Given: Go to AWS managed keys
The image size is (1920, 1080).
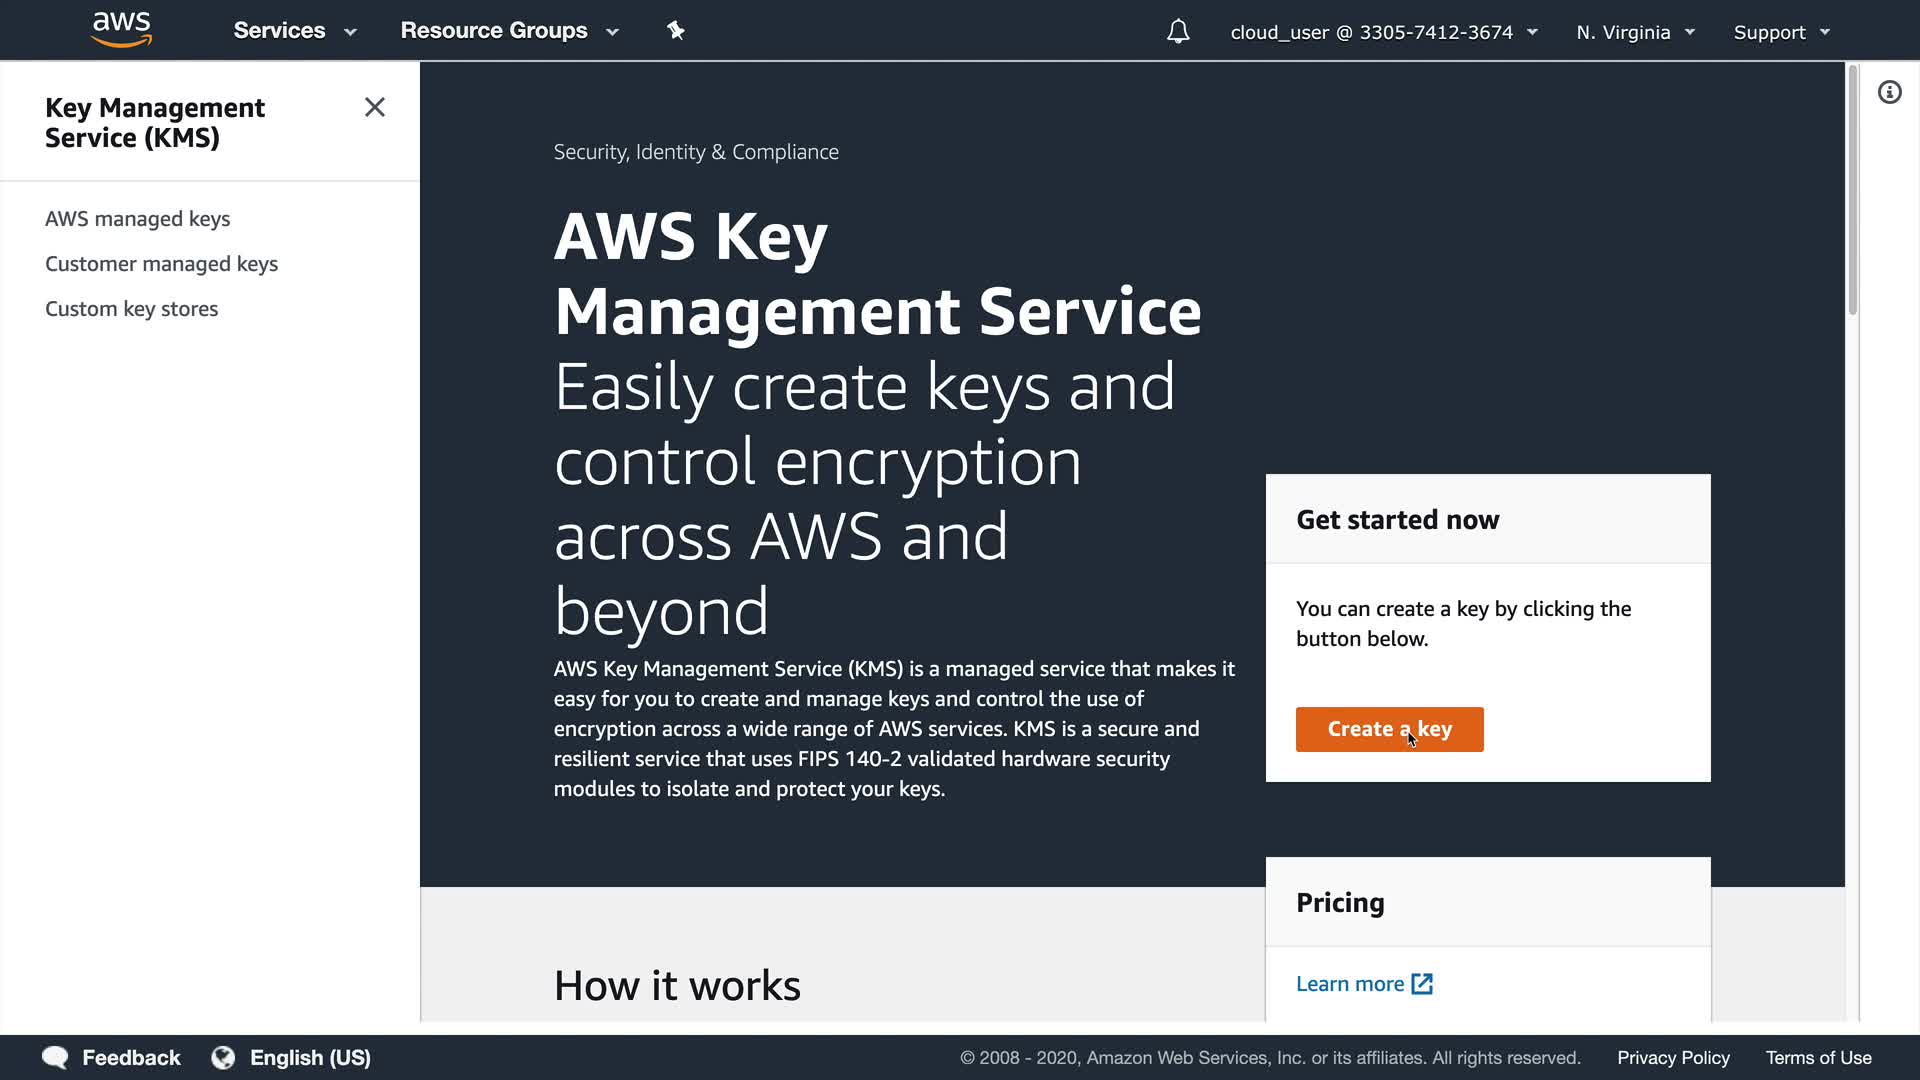Looking at the screenshot, I should [x=137, y=219].
